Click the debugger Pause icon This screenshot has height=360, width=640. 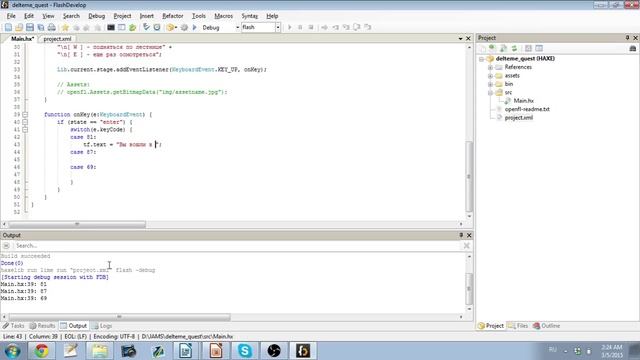click(x=300, y=27)
